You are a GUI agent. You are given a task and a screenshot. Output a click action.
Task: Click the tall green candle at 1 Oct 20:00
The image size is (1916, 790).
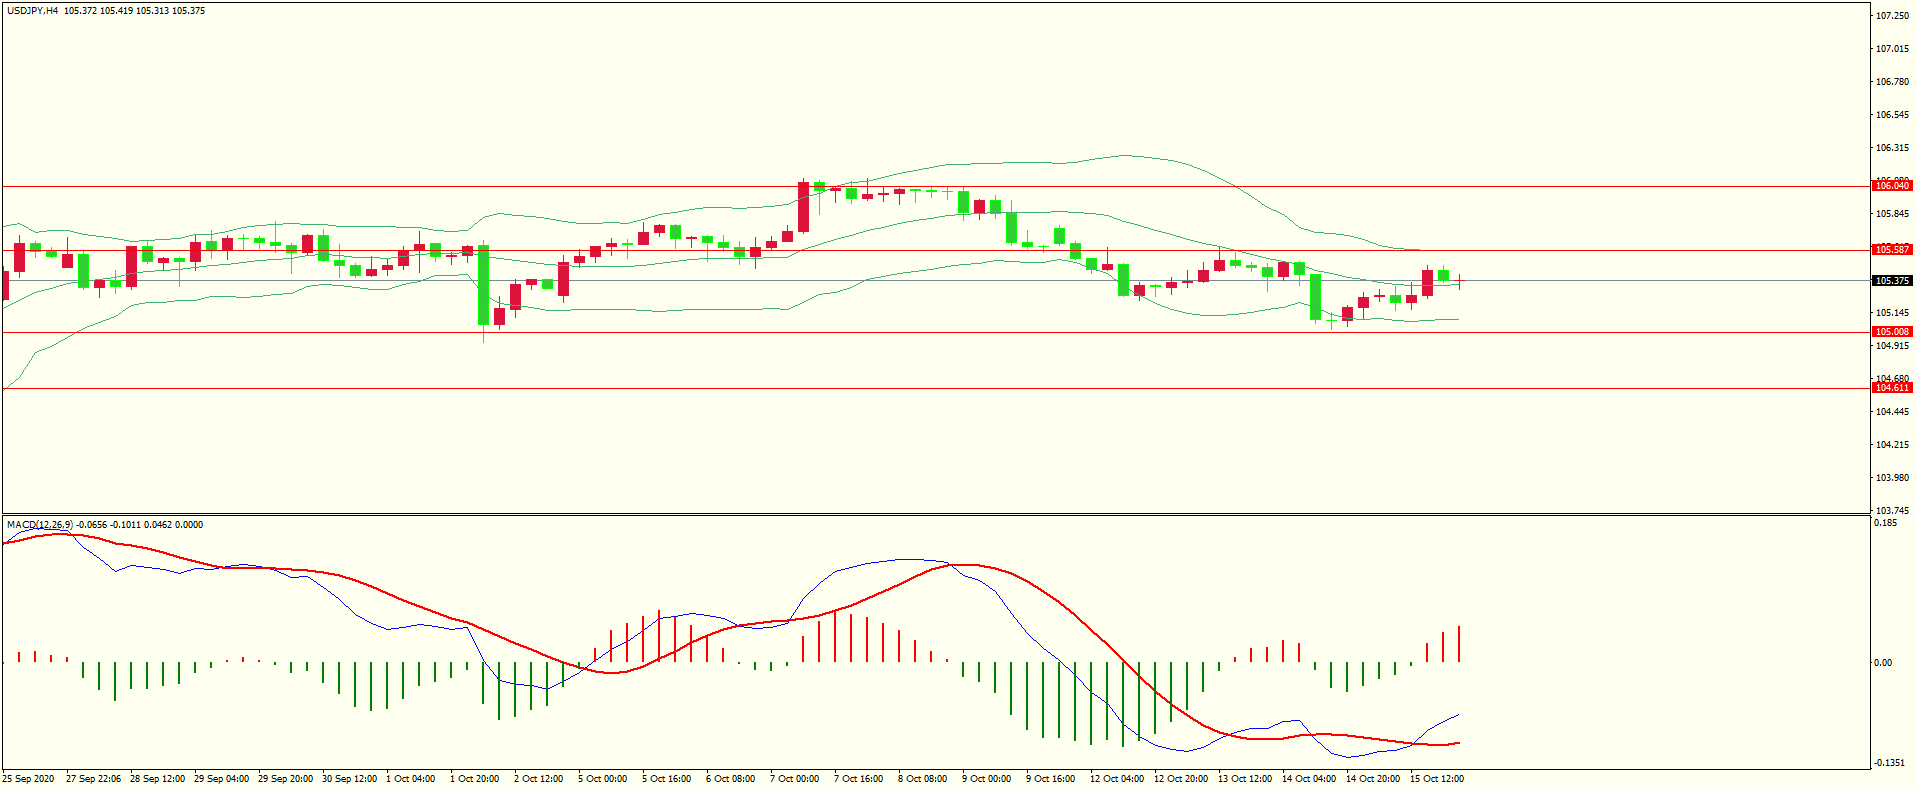(x=484, y=285)
